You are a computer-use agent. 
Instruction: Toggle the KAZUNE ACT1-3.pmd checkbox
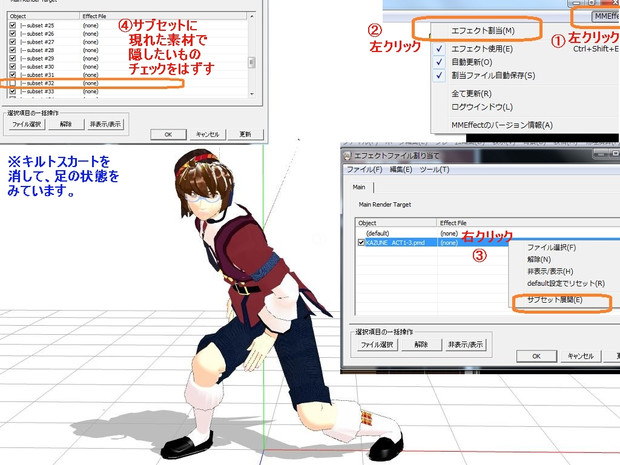[361, 242]
